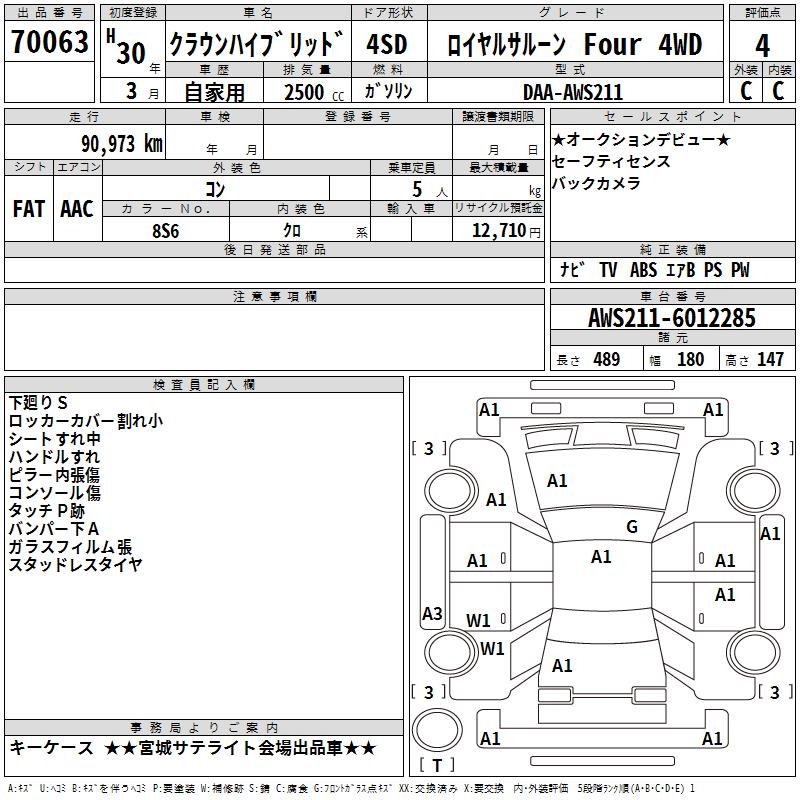Image resolution: width=800 pixels, height=800 pixels.
Task: Click the chassis number AWS211-6012285
Action: point(672,318)
